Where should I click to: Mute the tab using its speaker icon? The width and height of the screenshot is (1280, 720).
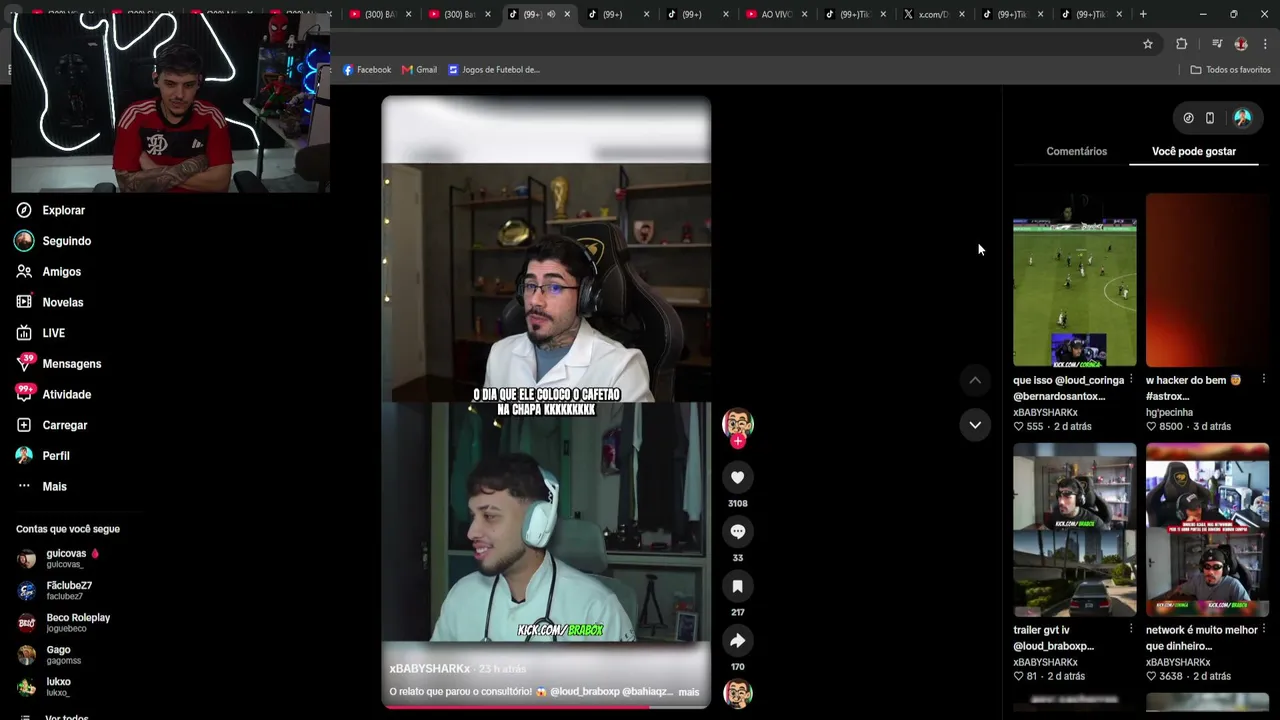click(x=551, y=14)
